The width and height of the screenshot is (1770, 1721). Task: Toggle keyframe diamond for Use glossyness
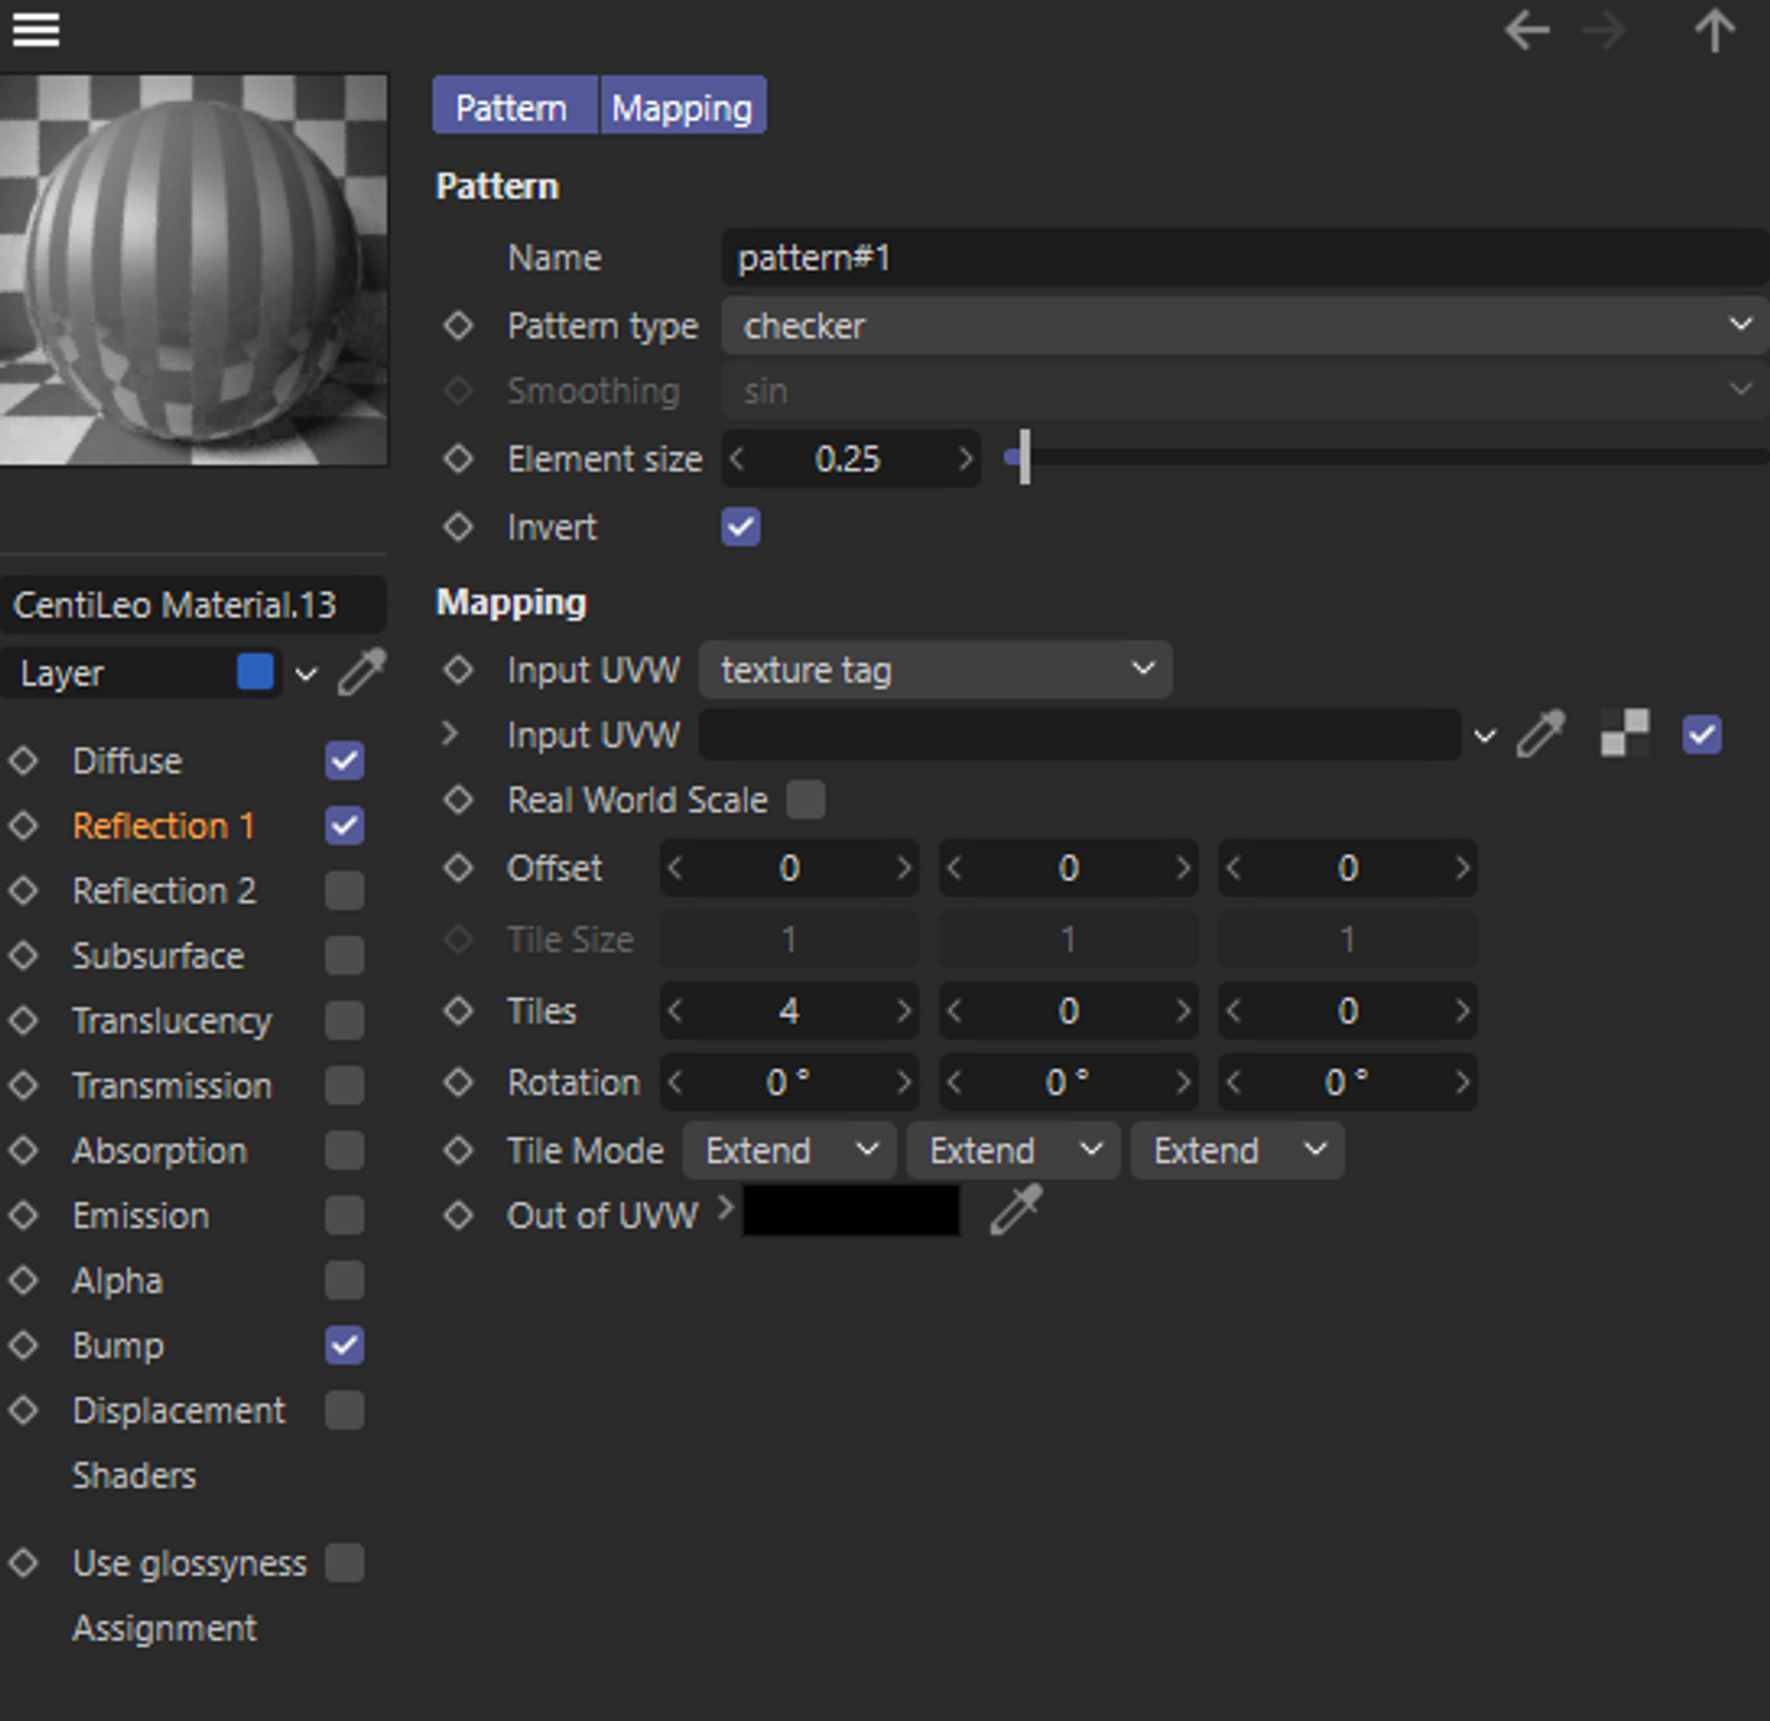coord(23,1562)
